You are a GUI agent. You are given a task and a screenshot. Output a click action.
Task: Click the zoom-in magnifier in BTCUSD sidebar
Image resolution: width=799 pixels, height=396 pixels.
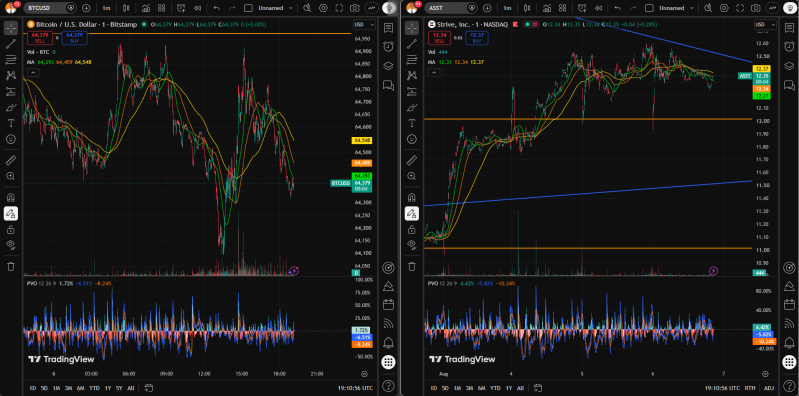coord(11,176)
